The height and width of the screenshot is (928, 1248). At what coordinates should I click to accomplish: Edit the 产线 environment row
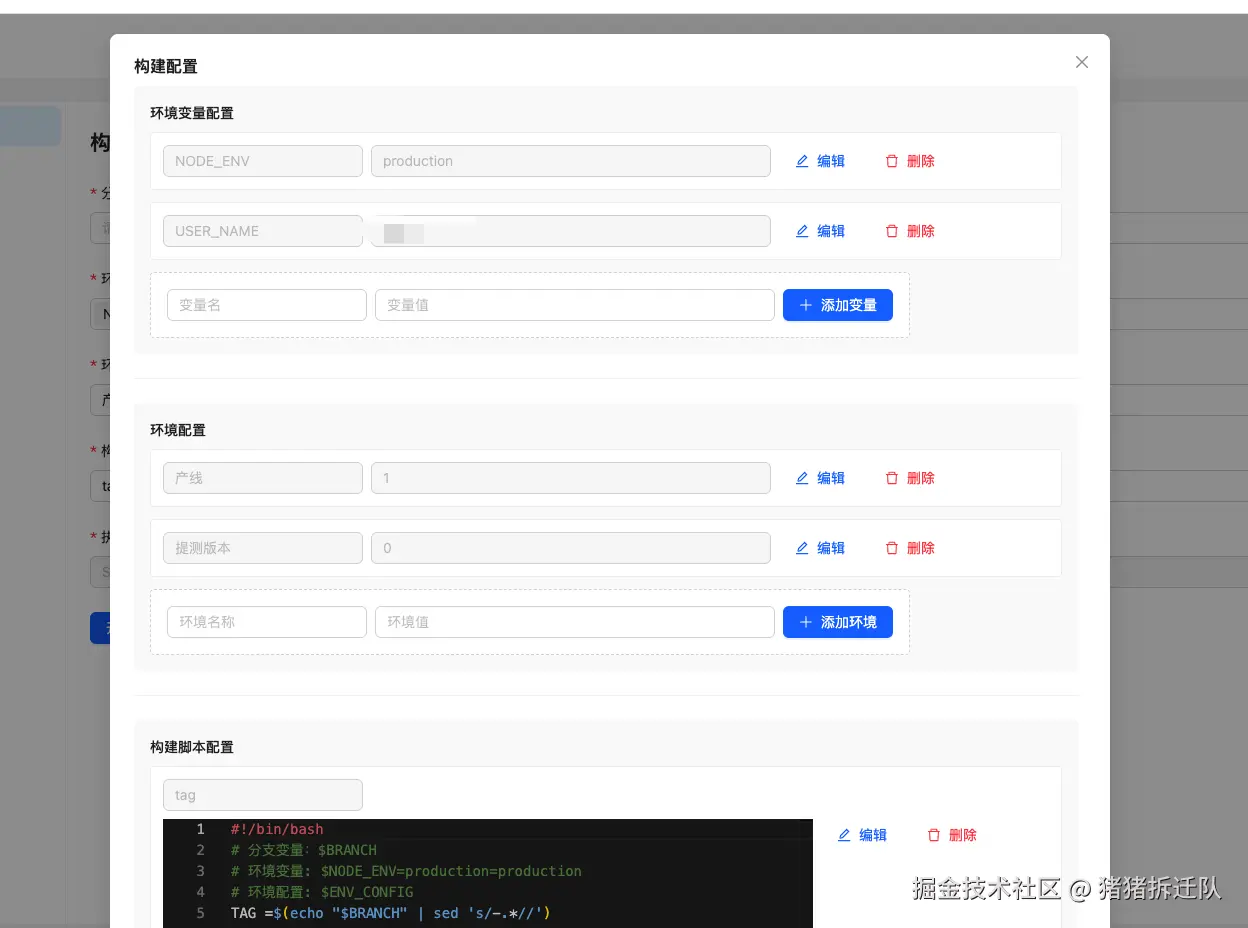(x=820, y=478)
